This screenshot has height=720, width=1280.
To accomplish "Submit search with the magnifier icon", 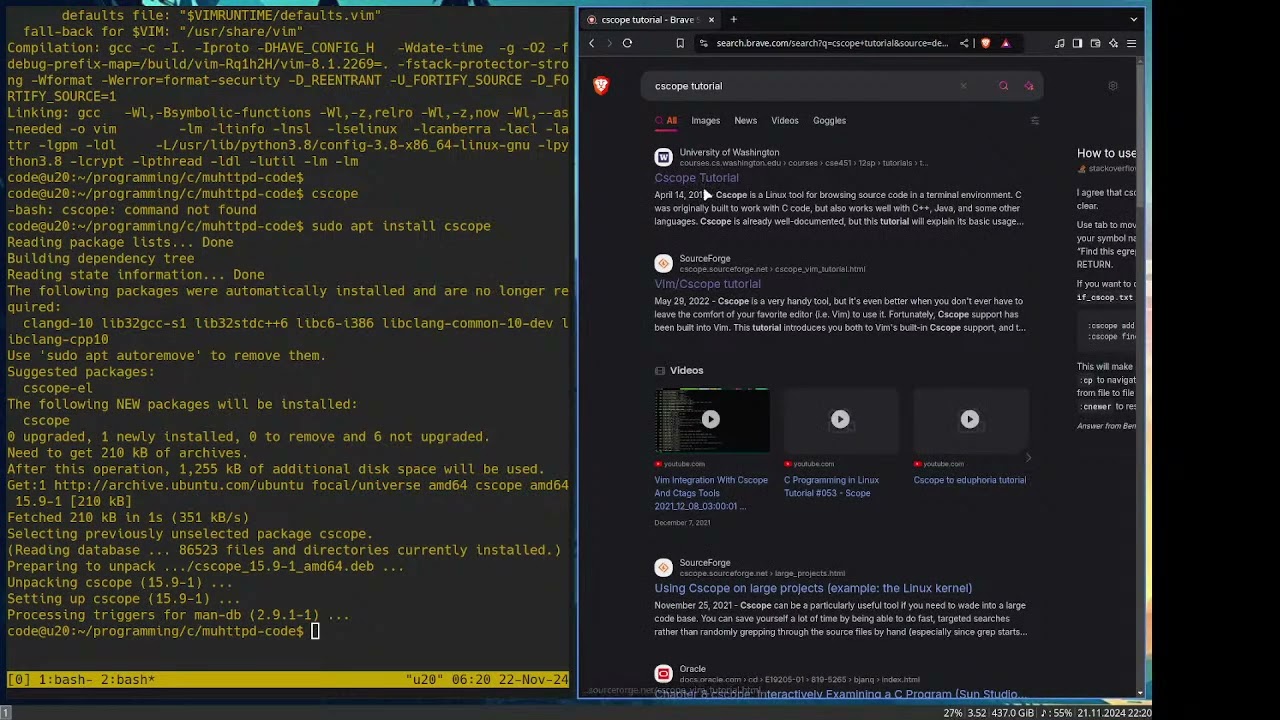I will click(x=1003, y=86).
